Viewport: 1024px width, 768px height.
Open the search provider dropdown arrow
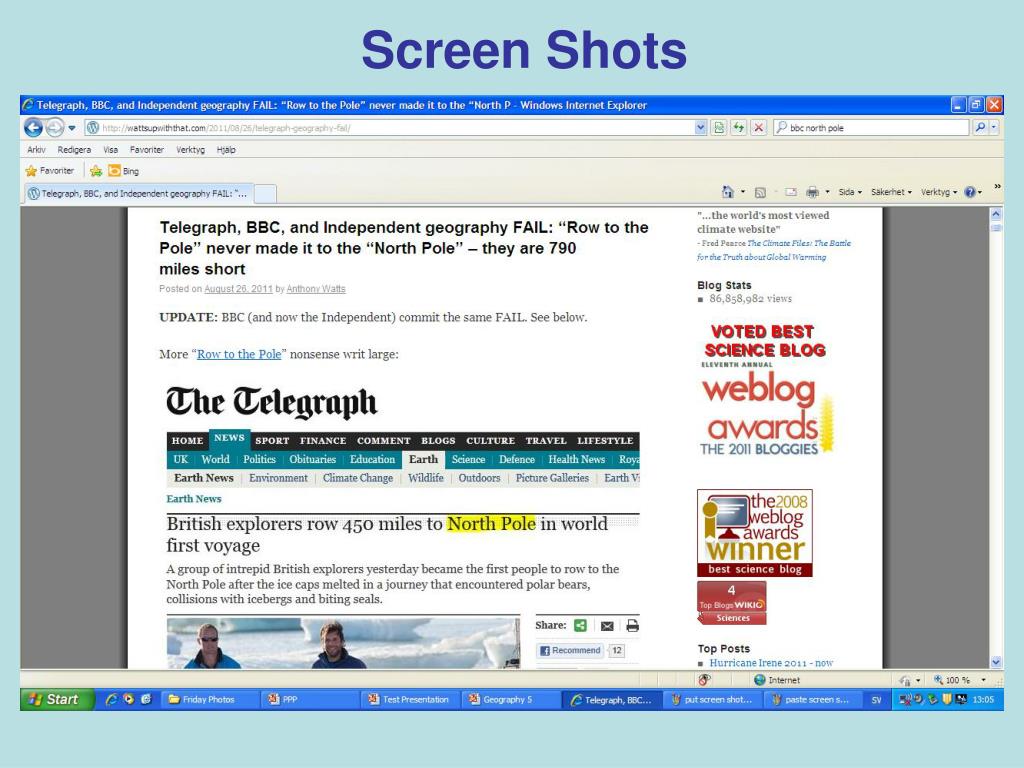coord(994,128)
